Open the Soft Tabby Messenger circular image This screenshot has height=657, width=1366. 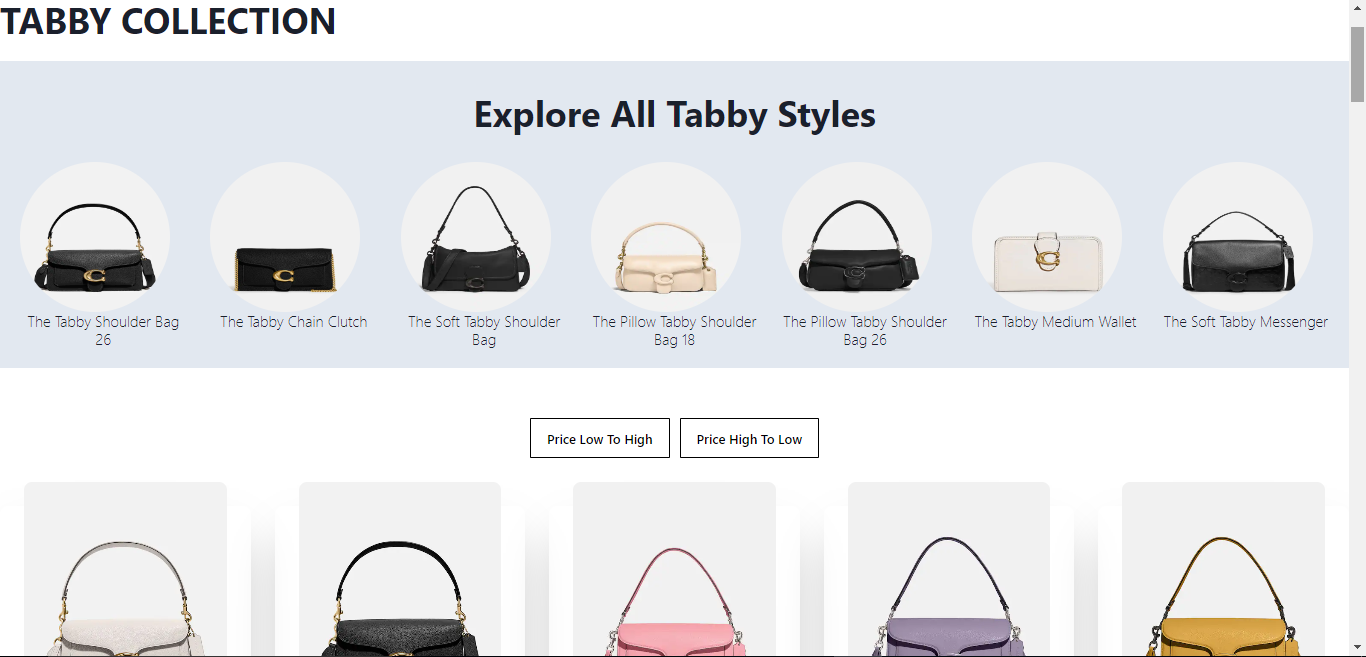coord(1238,237)
